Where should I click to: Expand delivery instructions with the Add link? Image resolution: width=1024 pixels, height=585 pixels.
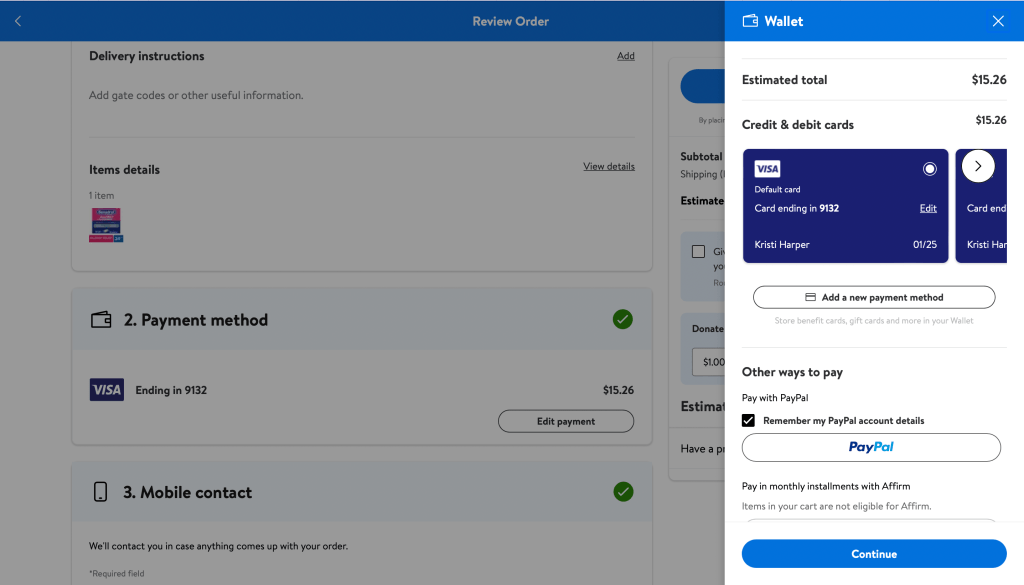tap(626, 55)
